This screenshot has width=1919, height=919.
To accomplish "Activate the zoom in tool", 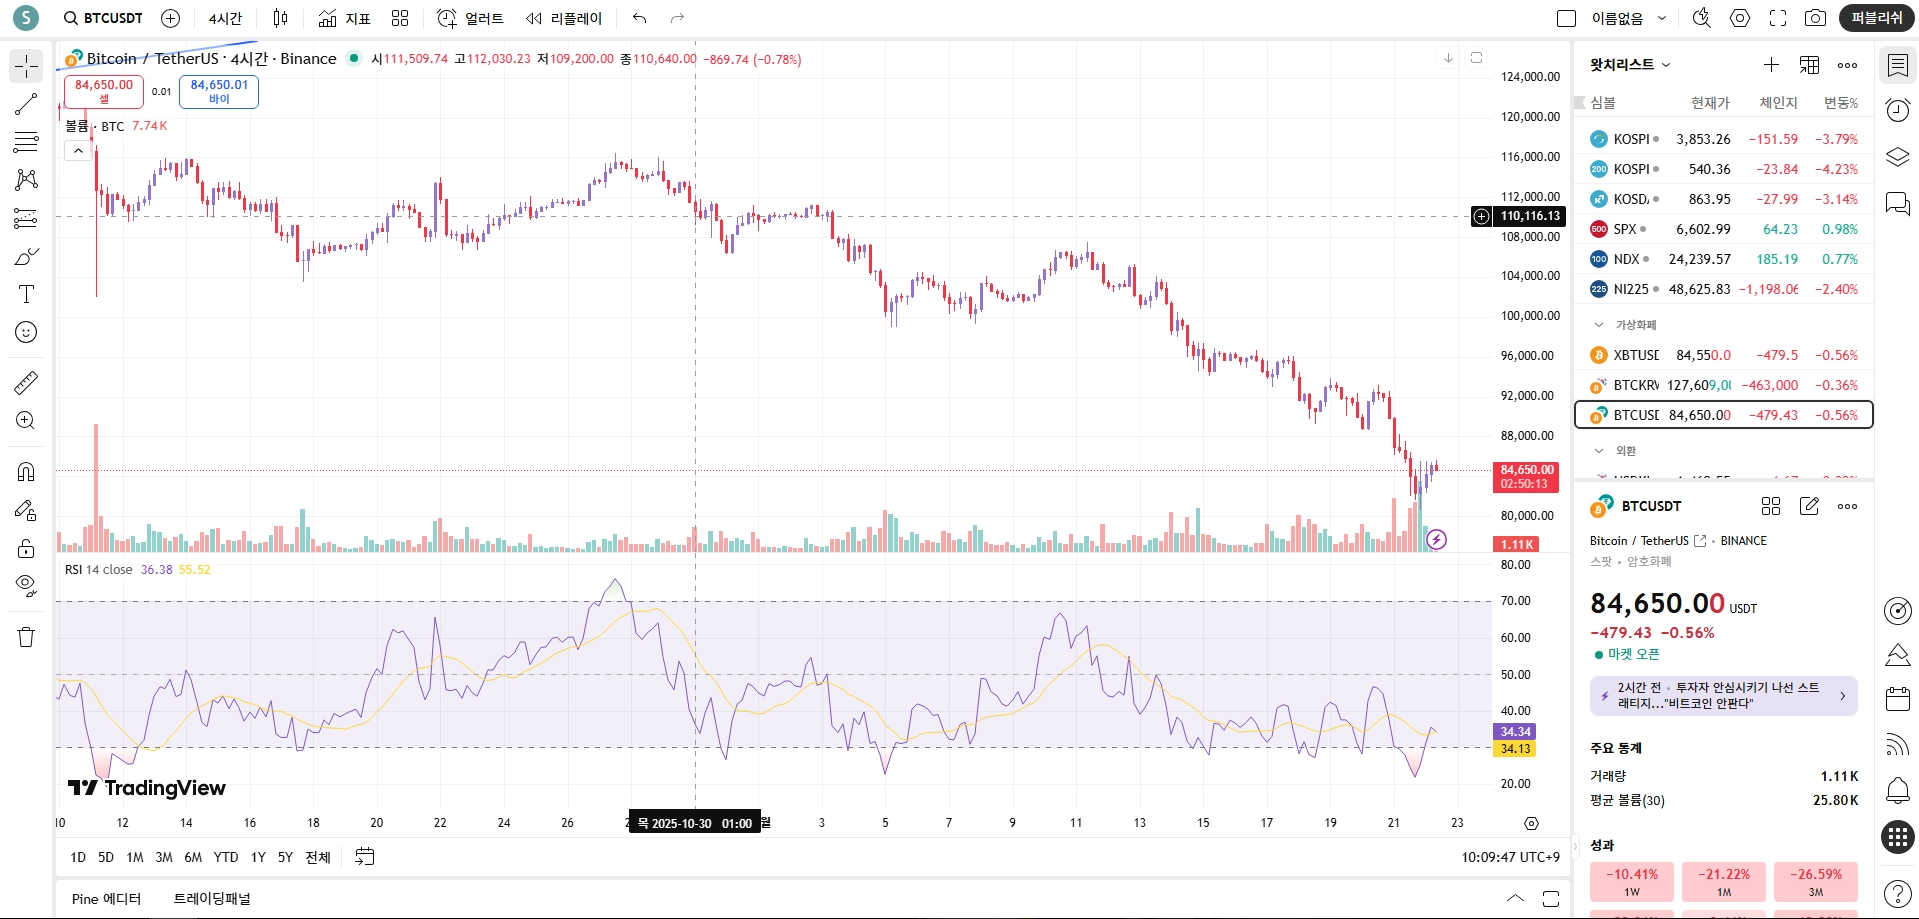I will 26,420.
